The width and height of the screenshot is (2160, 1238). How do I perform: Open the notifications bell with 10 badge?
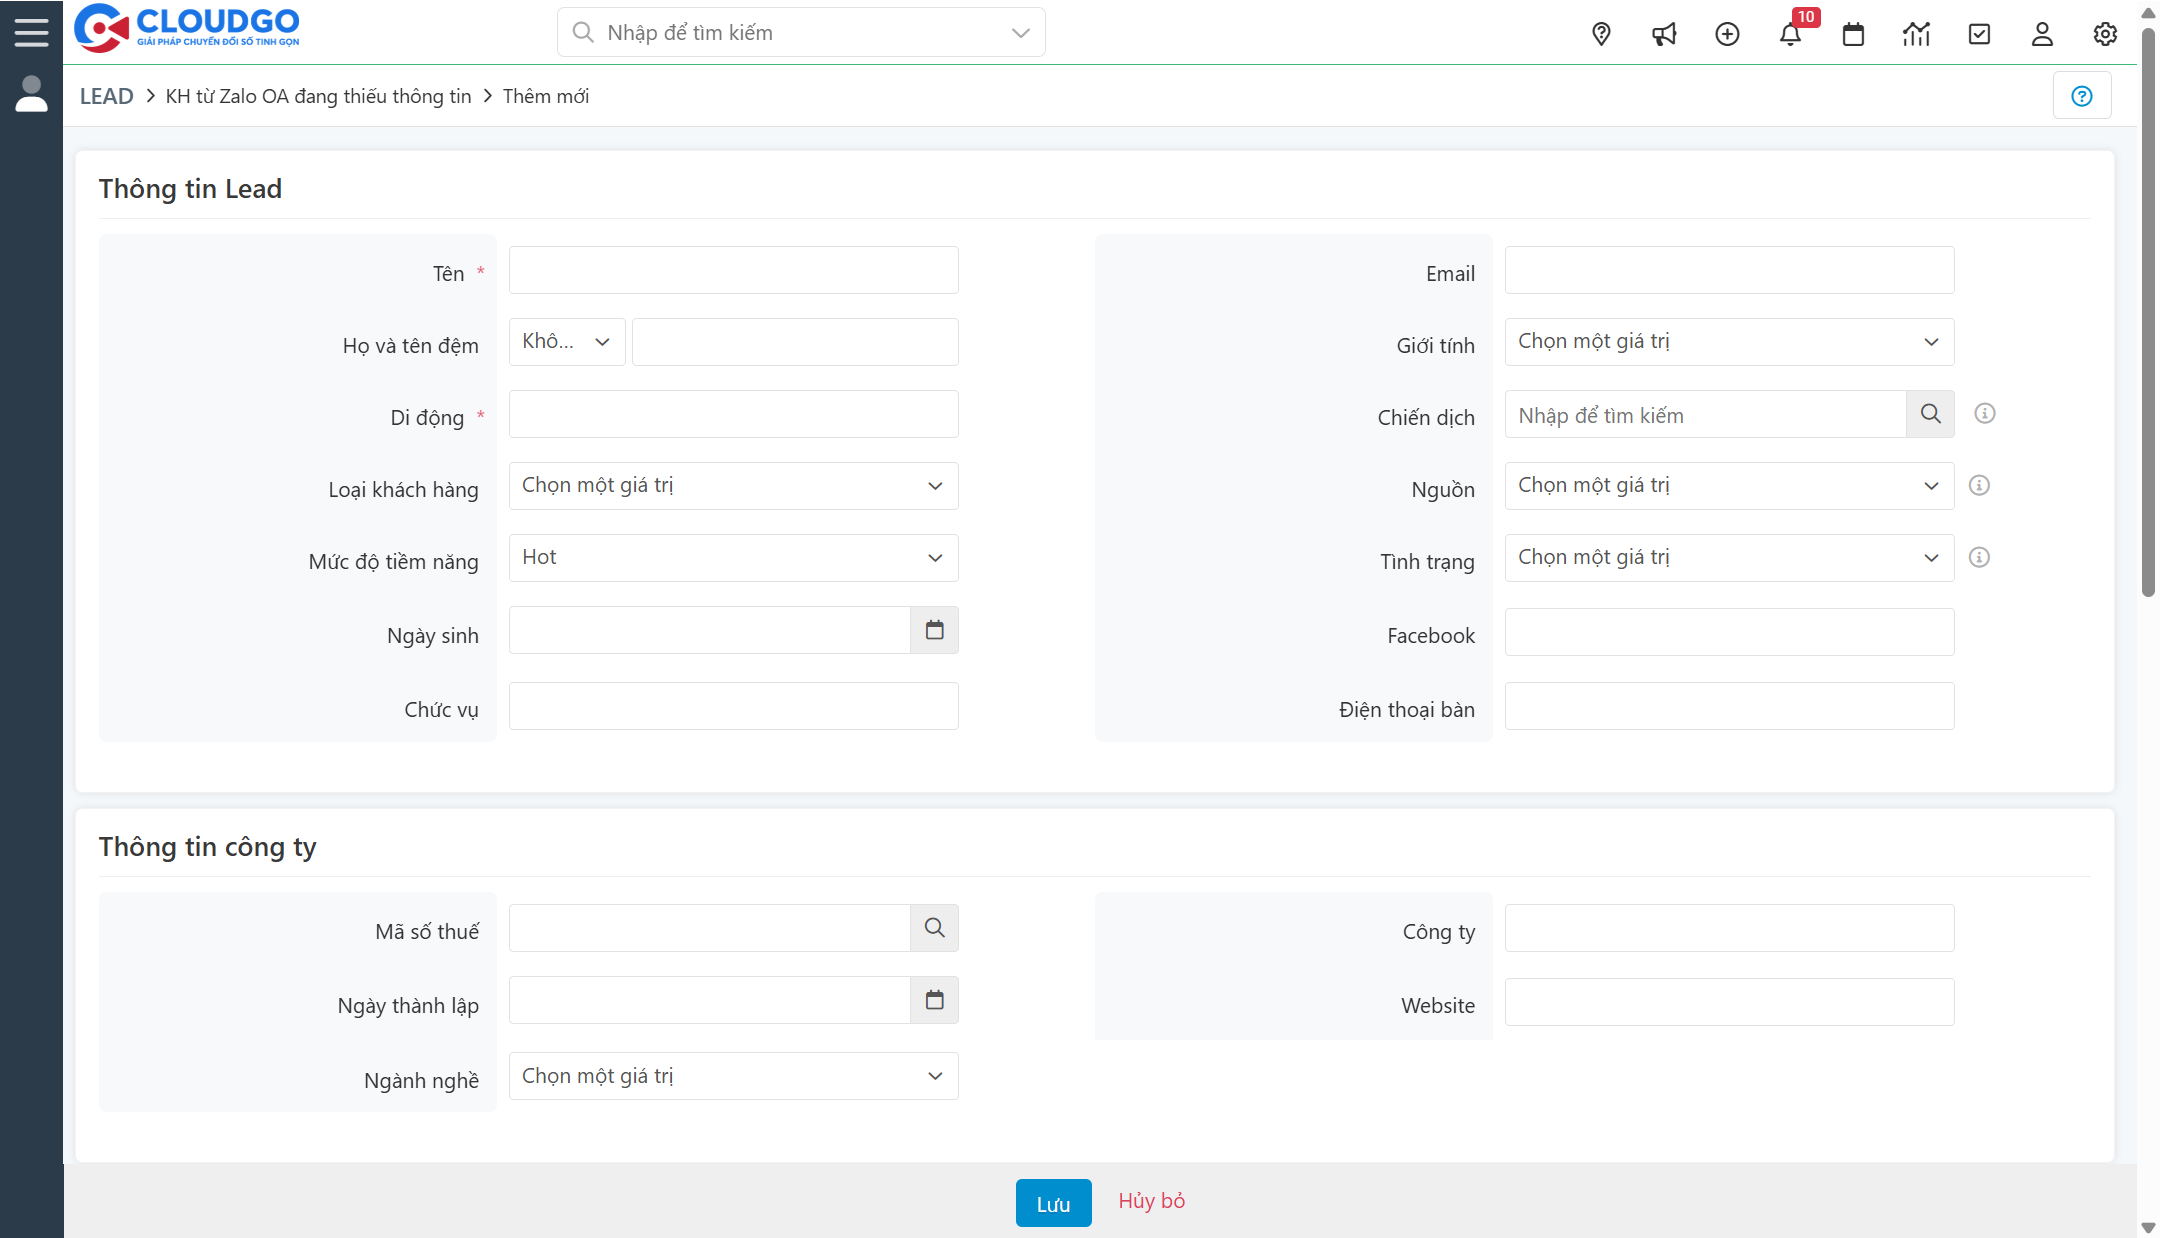click(x=1790, y=34)
